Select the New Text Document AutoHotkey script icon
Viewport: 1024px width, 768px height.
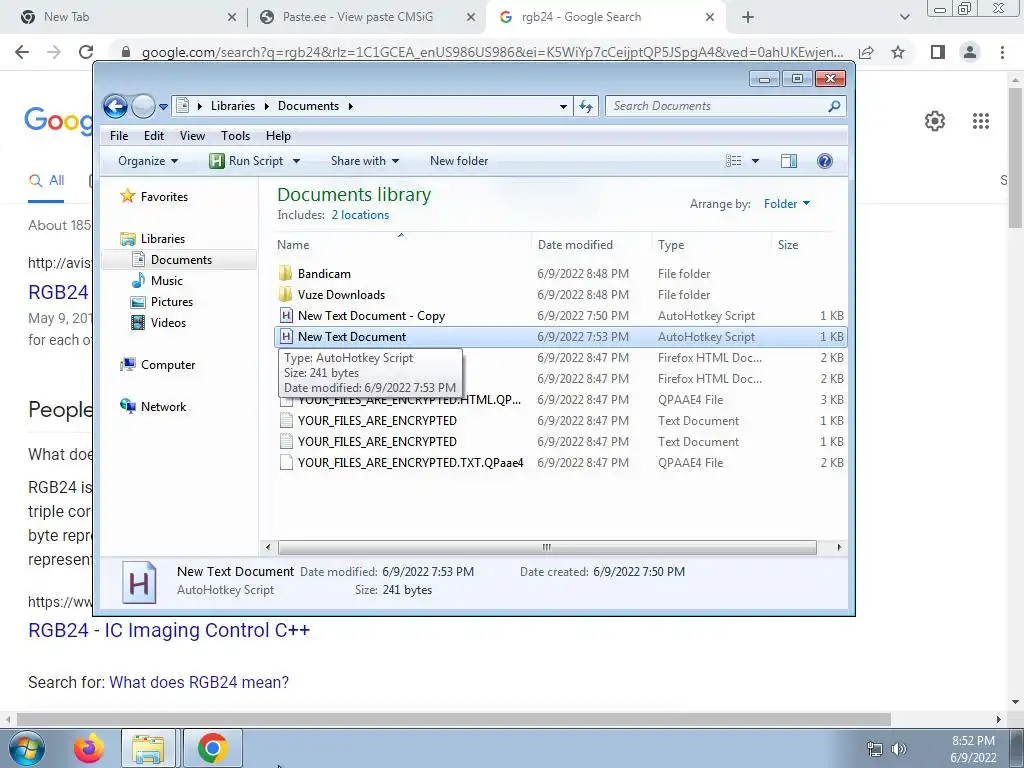click(285, 337)
